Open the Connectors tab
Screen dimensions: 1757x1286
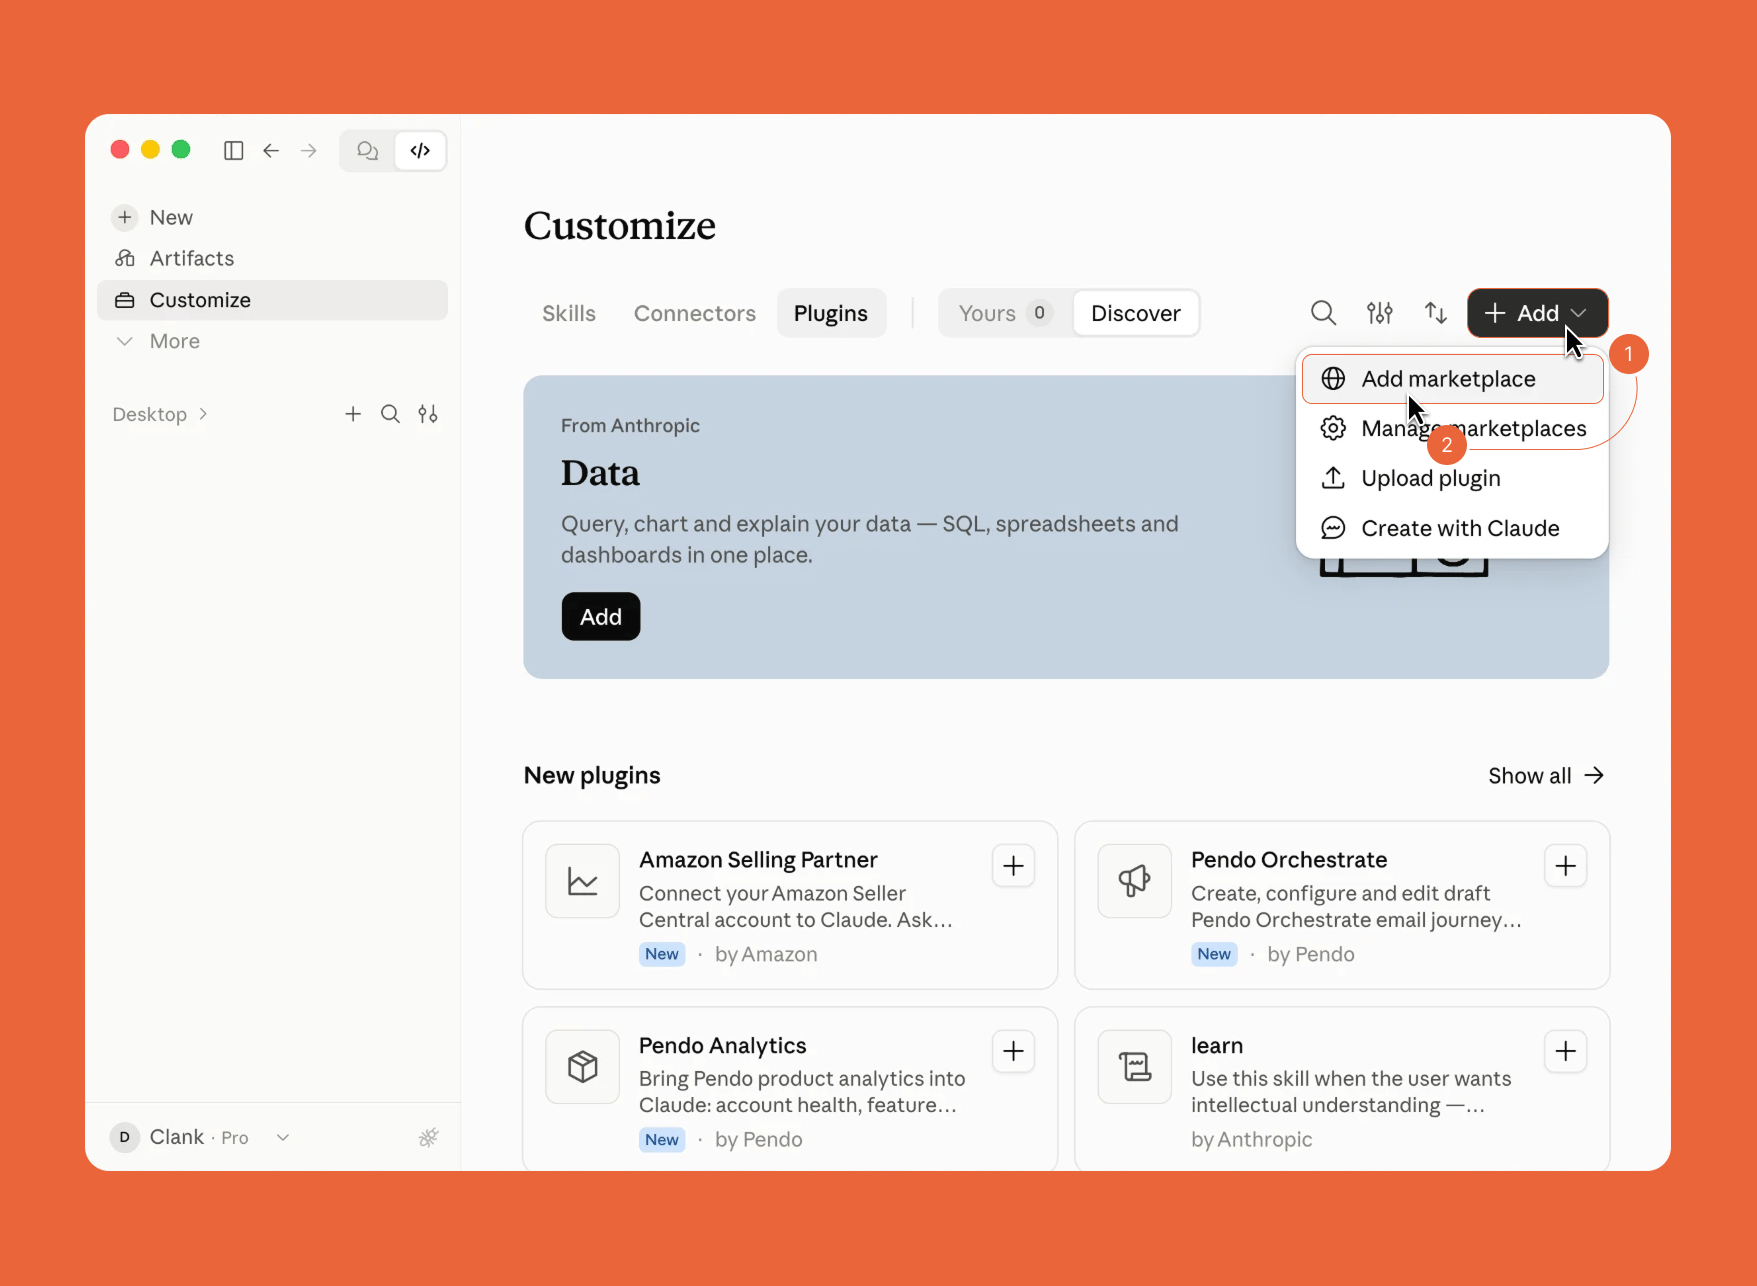[x=695, y=313]
